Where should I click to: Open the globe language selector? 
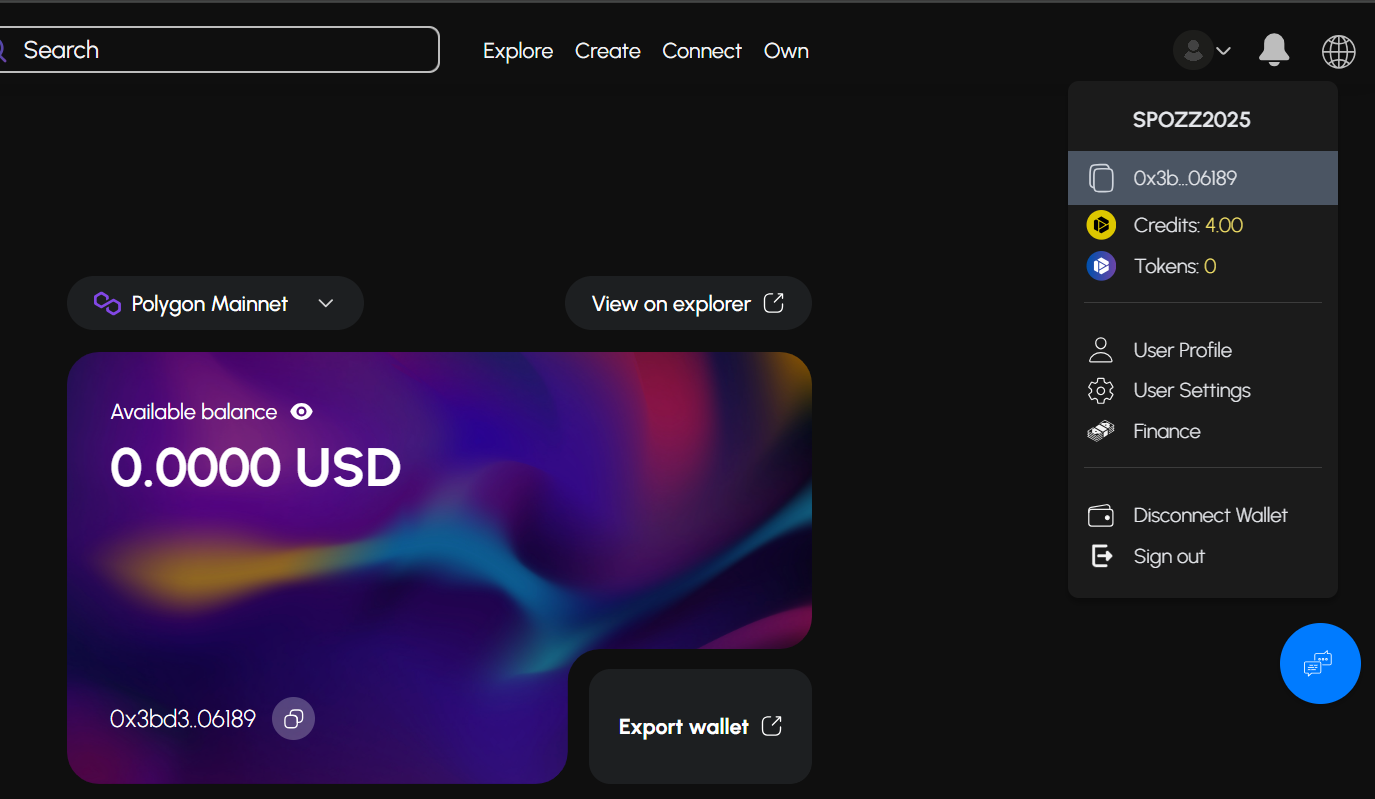coord(1338,51)
